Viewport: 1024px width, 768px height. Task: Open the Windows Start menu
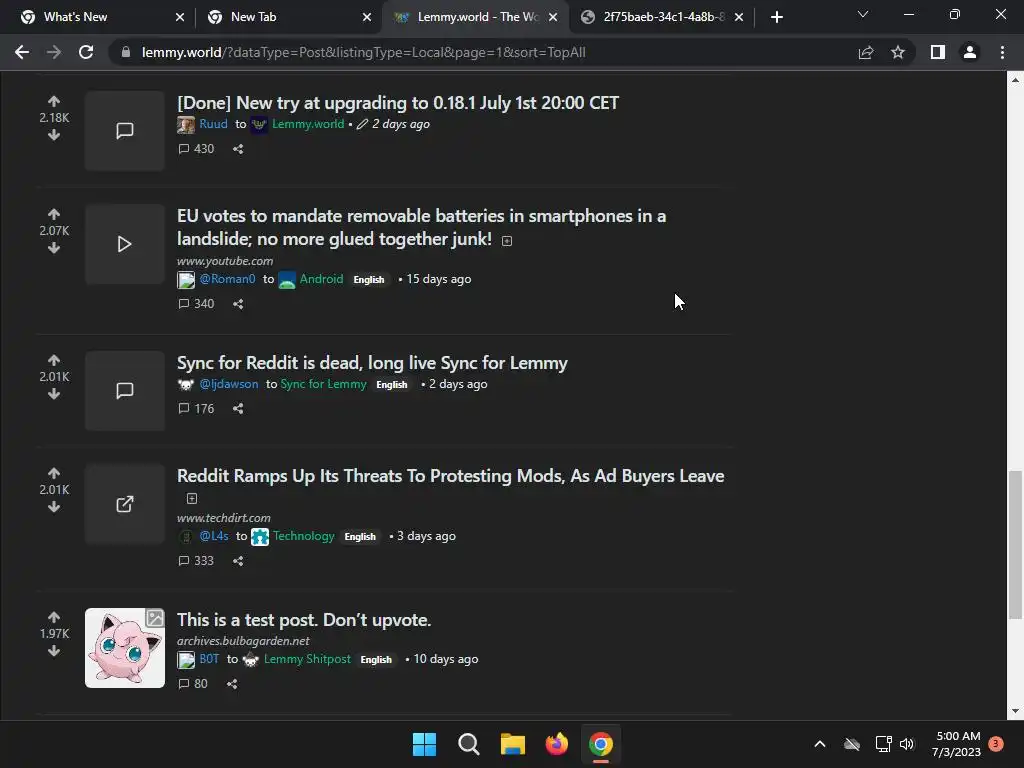424,744
